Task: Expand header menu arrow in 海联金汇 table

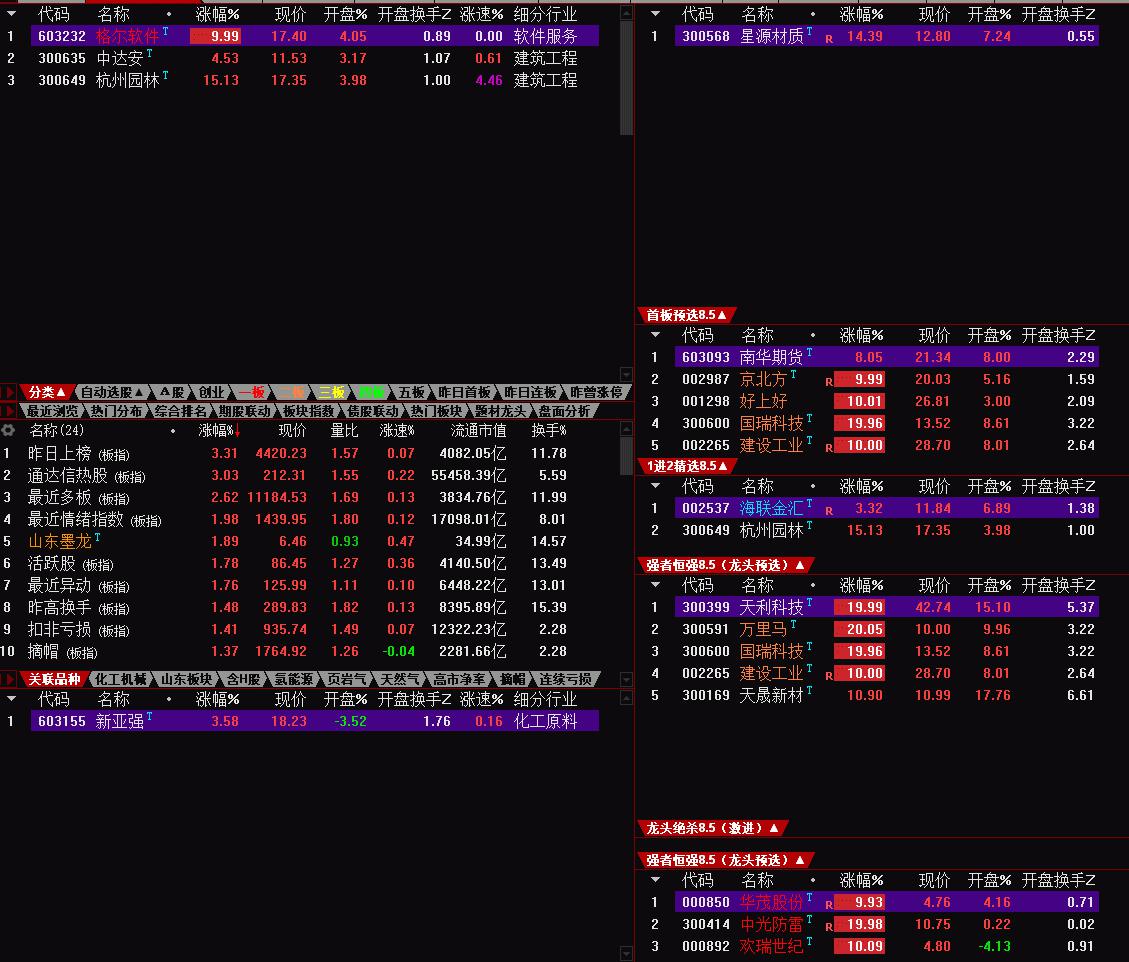Action: click(x=655, y=486)
